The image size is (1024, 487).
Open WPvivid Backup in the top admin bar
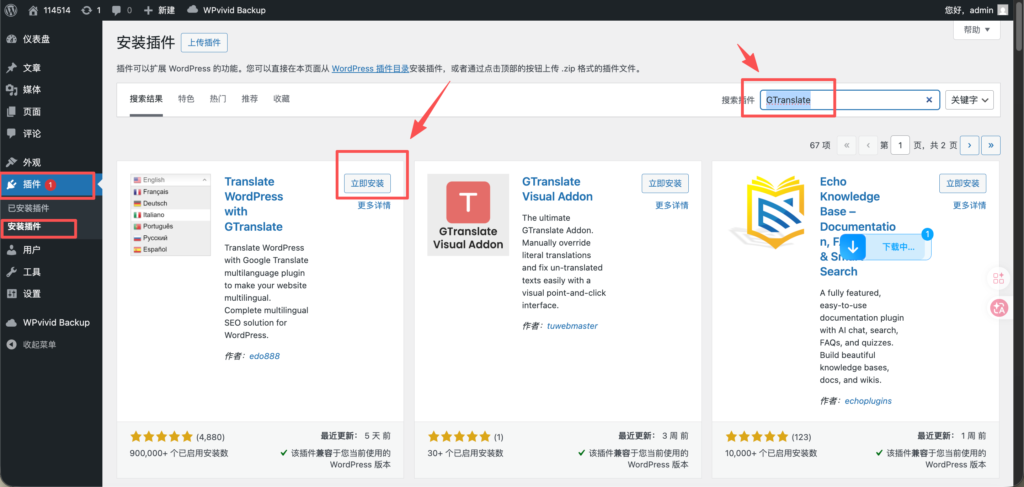(226, 10)
